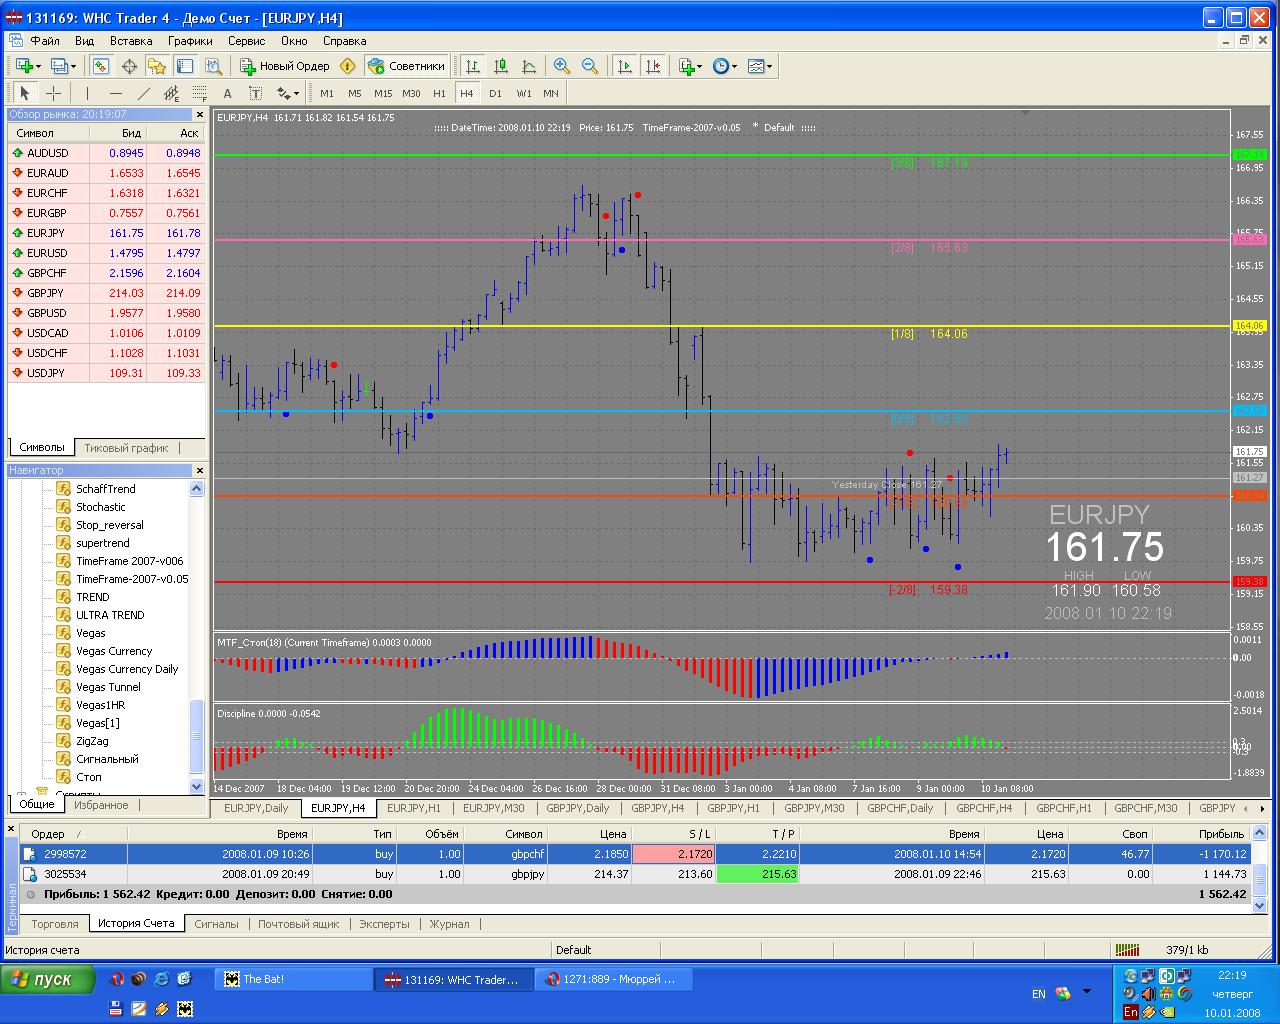Click the terminal scrollbar up arrow
Screen dimensions: 1280x1024
[1259, 832]
